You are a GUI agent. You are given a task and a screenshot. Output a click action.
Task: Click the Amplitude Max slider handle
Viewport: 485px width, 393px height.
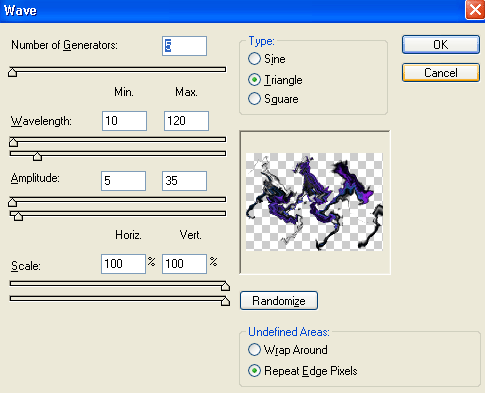click(x=18, y=216)
